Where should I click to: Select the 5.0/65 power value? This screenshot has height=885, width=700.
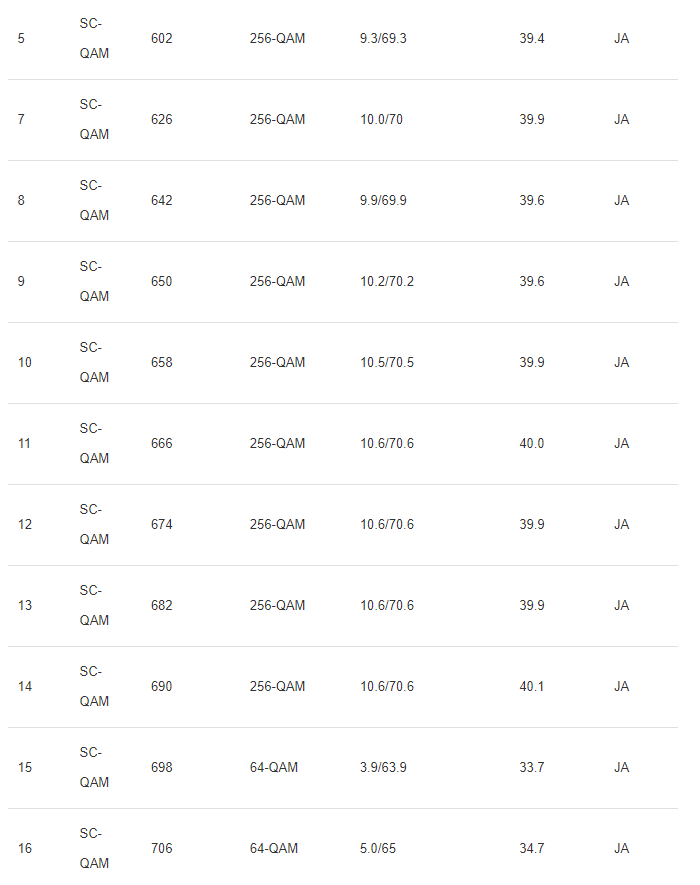[x=378, y=849]
